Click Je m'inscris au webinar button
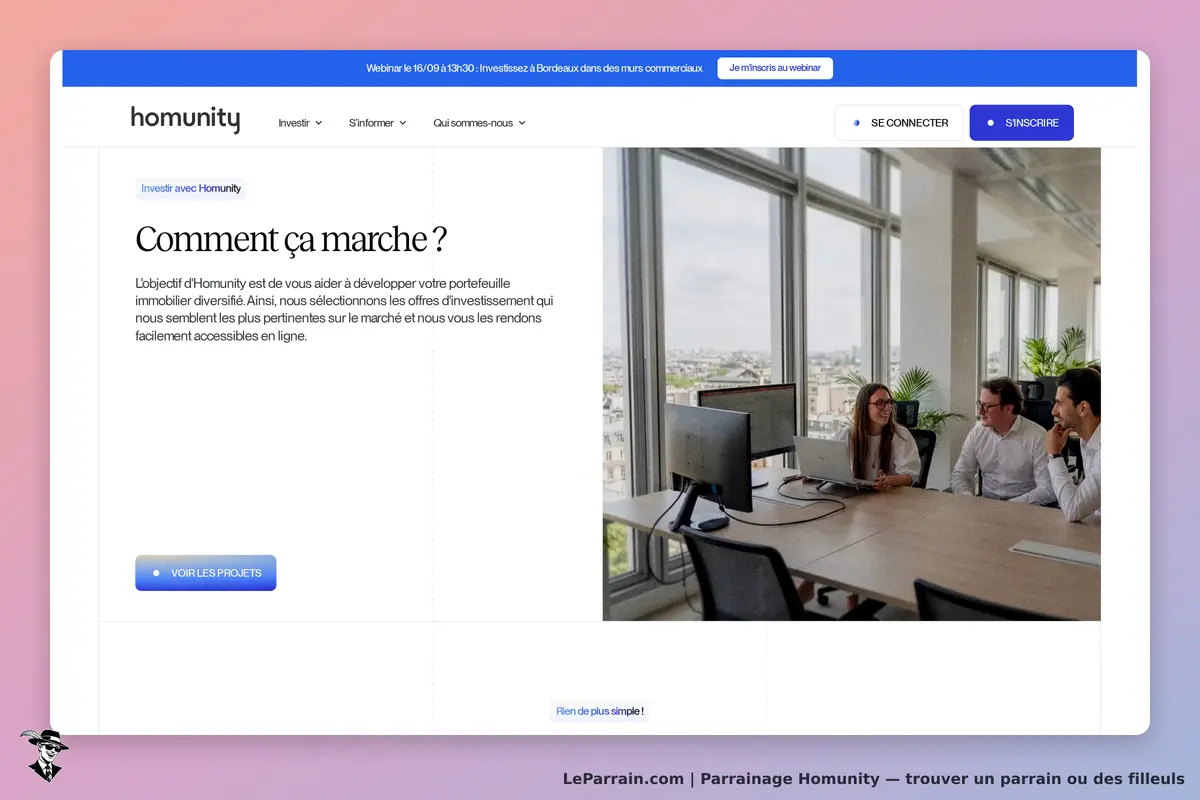Screen dimensions: 1200x800 (x=775, y=68)
